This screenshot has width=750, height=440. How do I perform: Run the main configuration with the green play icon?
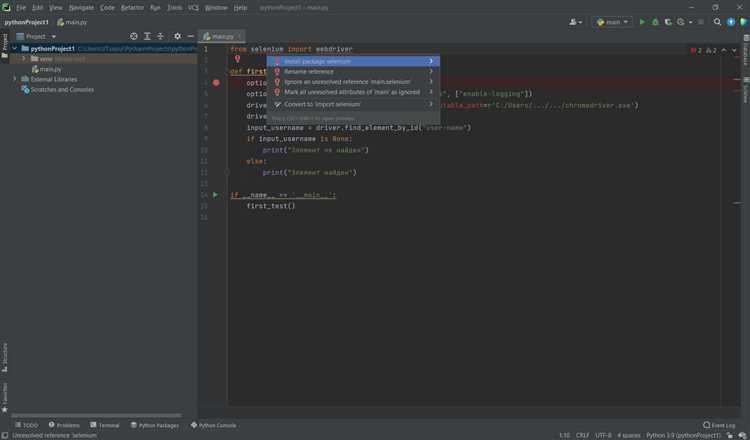pos(642,22)
